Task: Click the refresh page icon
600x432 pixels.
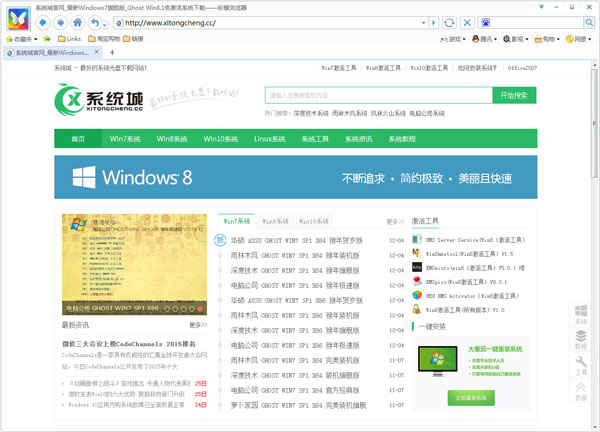Action: tap(449, 23)
